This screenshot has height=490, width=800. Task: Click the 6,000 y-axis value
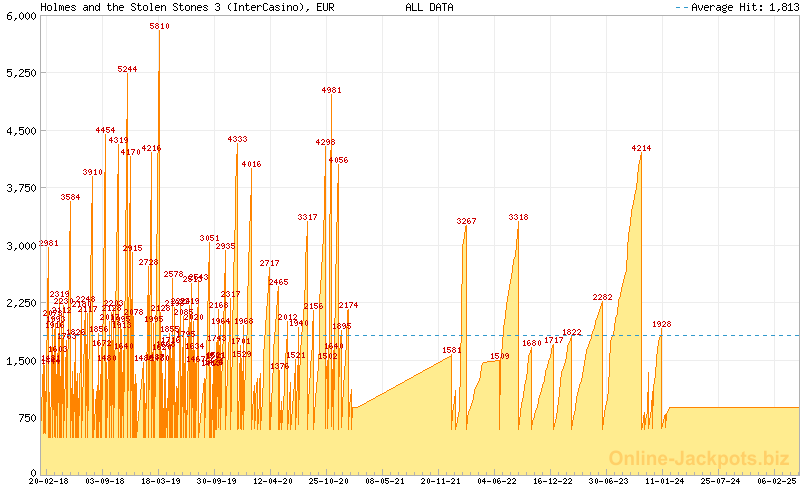tap(21, 16)
